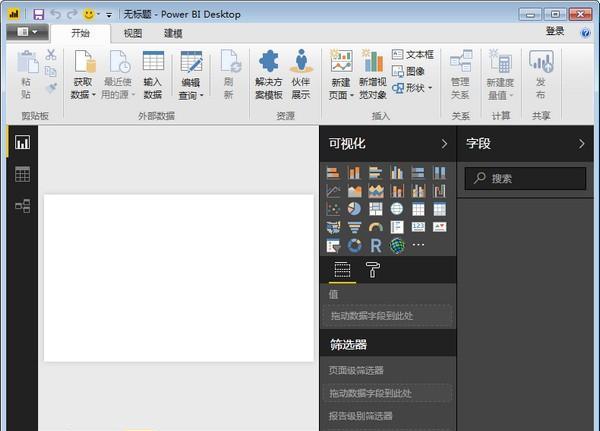The image size is (600, 431).
Task: Select the gauge visual
Action: 375,227
